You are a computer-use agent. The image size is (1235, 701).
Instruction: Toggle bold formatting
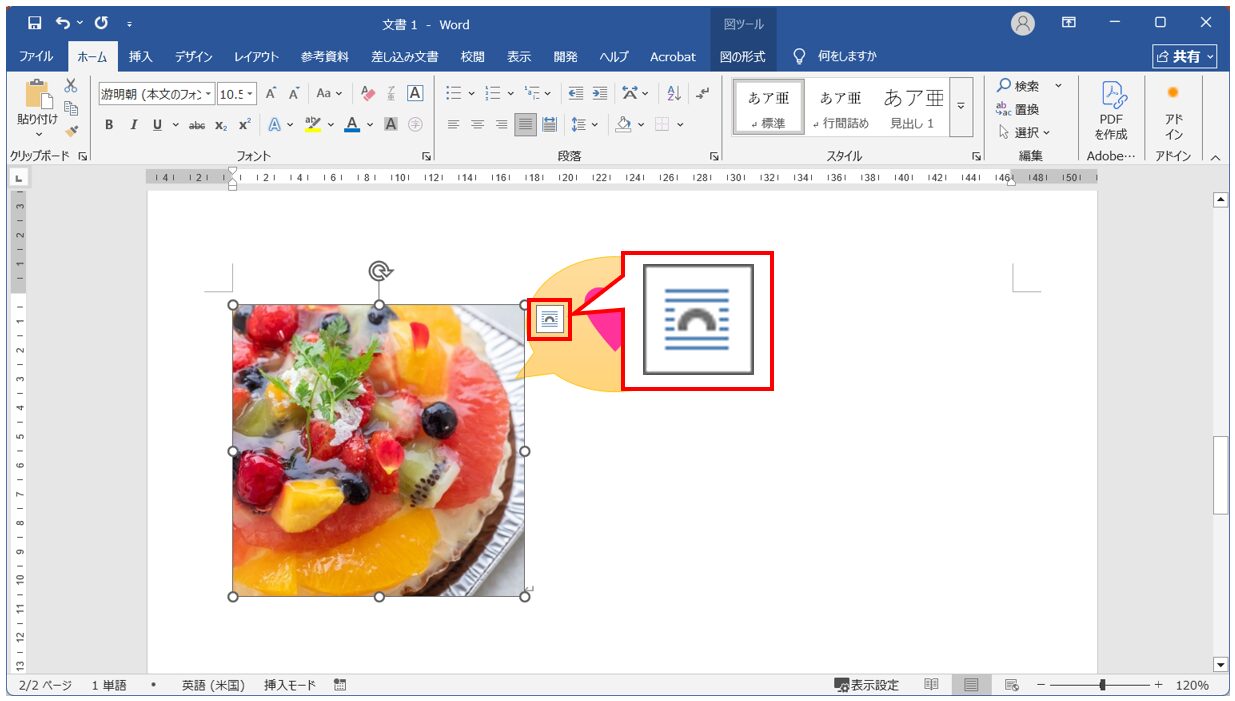pos(109,125)
